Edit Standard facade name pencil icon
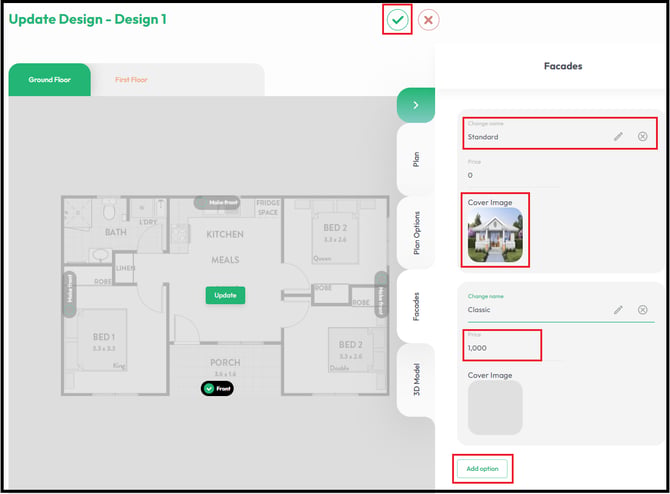 618,137
